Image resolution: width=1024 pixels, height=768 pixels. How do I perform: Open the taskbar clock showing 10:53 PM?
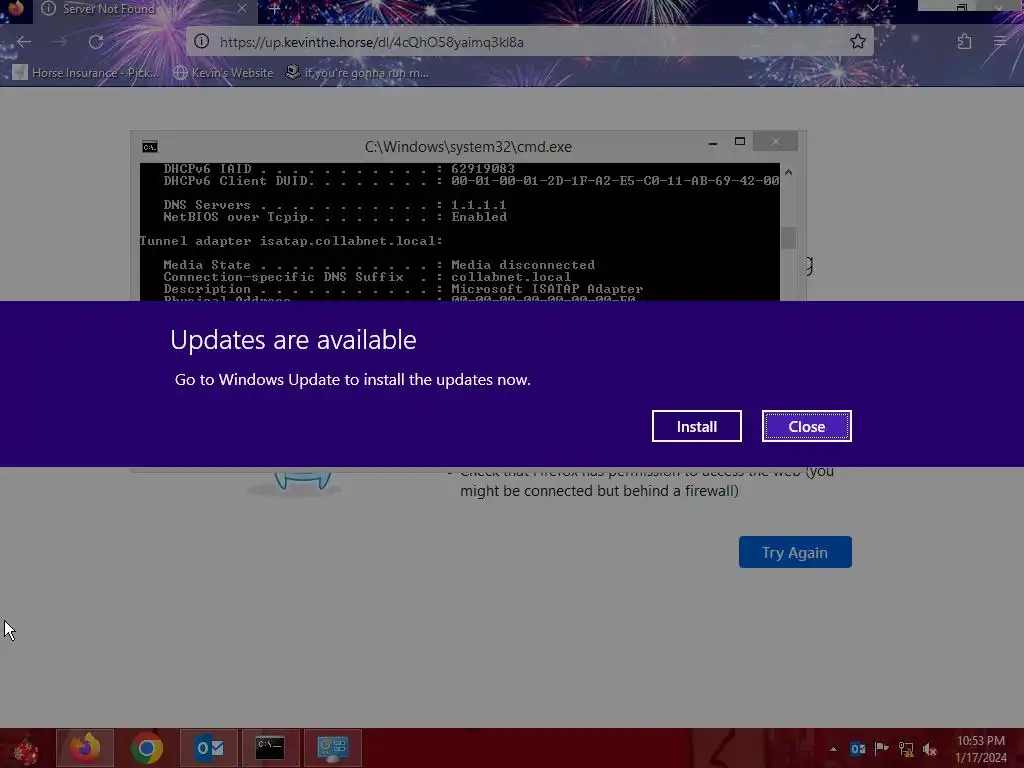point(980,749)
